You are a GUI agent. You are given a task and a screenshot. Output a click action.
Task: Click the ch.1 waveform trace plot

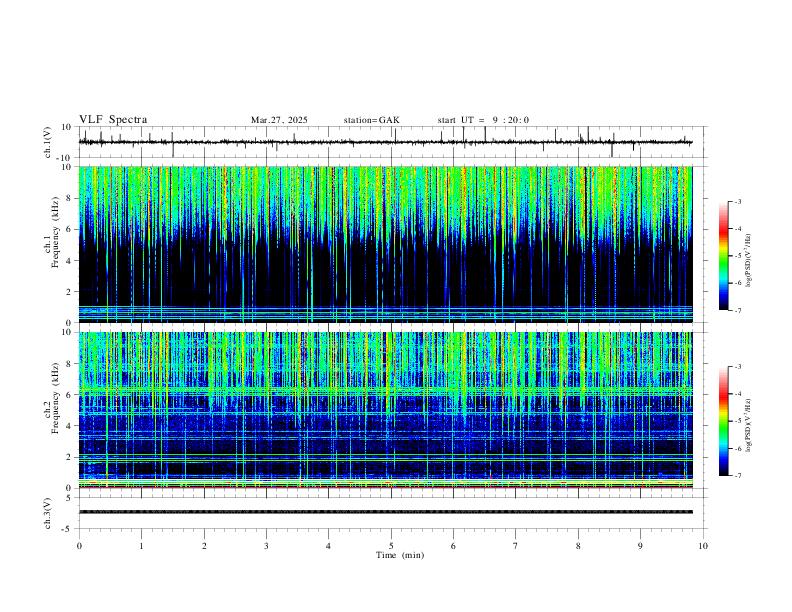pos(385,142)
